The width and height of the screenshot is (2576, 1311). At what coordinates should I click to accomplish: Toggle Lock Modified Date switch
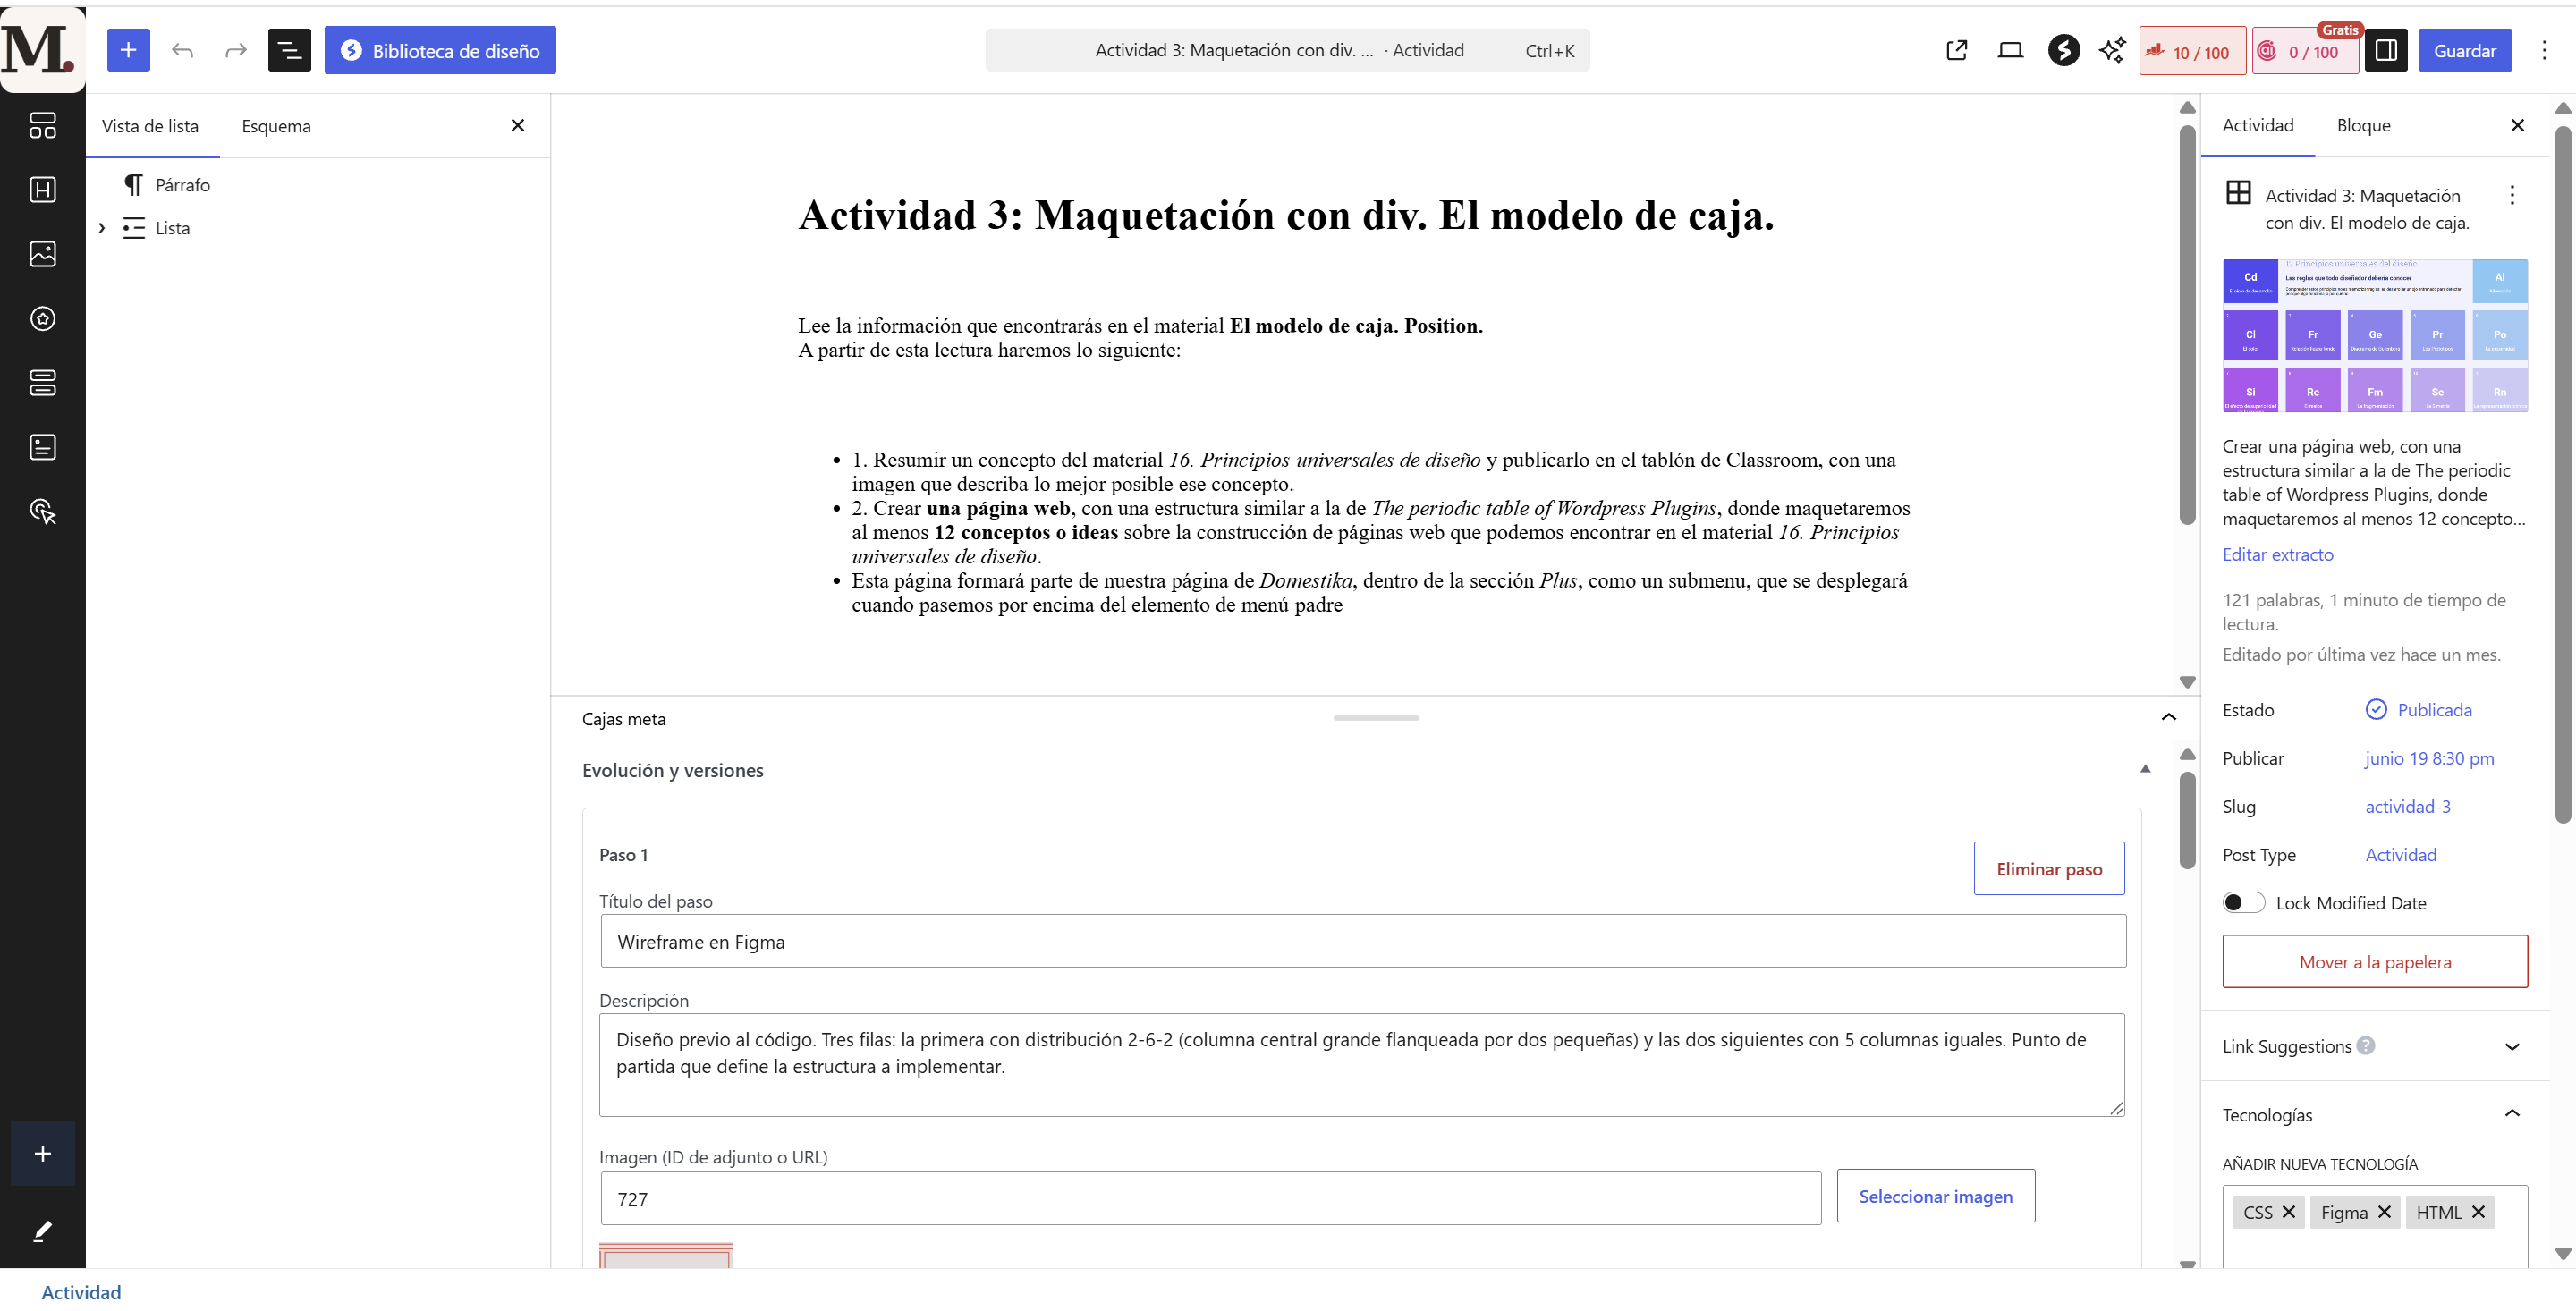coord(2243,902)
